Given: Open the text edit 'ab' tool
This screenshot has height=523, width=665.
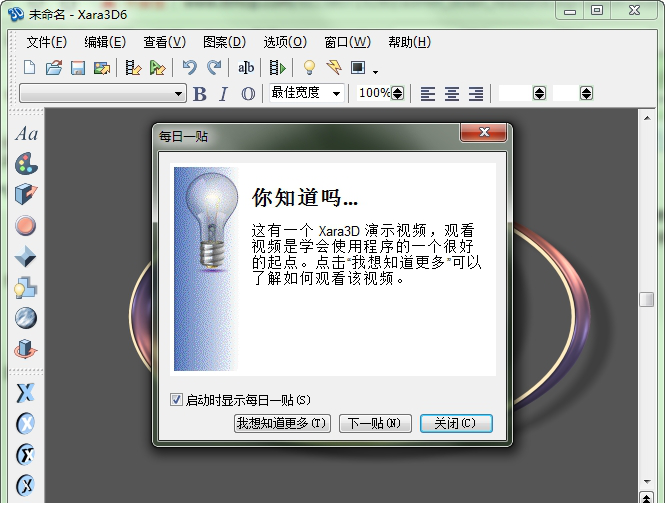Looking at the screenshot, I should (x=246, y=67).
